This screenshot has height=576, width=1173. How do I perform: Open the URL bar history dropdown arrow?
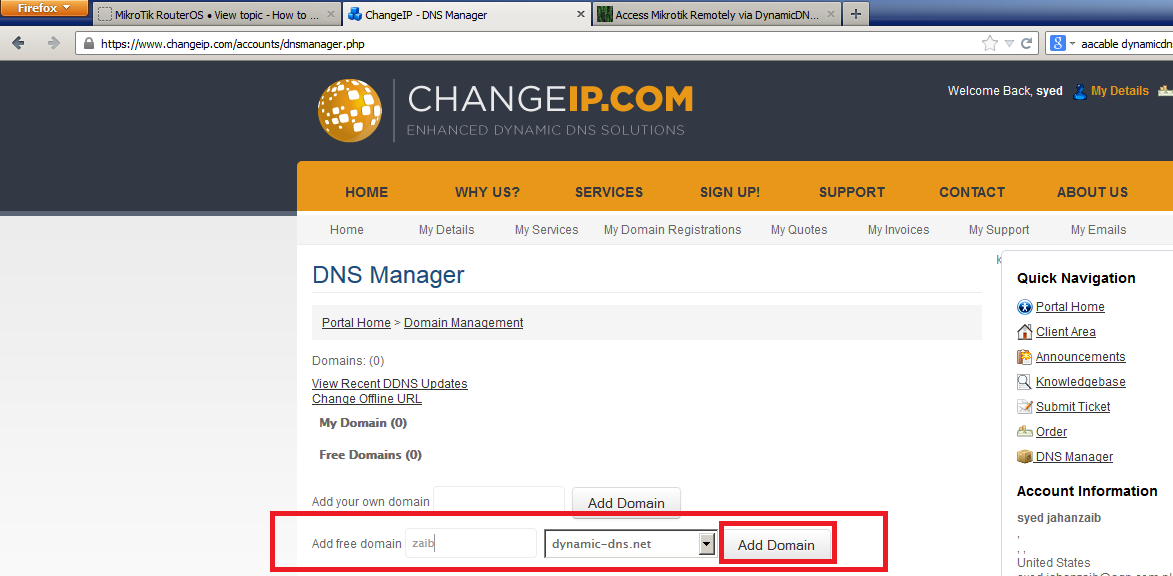pos(1010,43)
